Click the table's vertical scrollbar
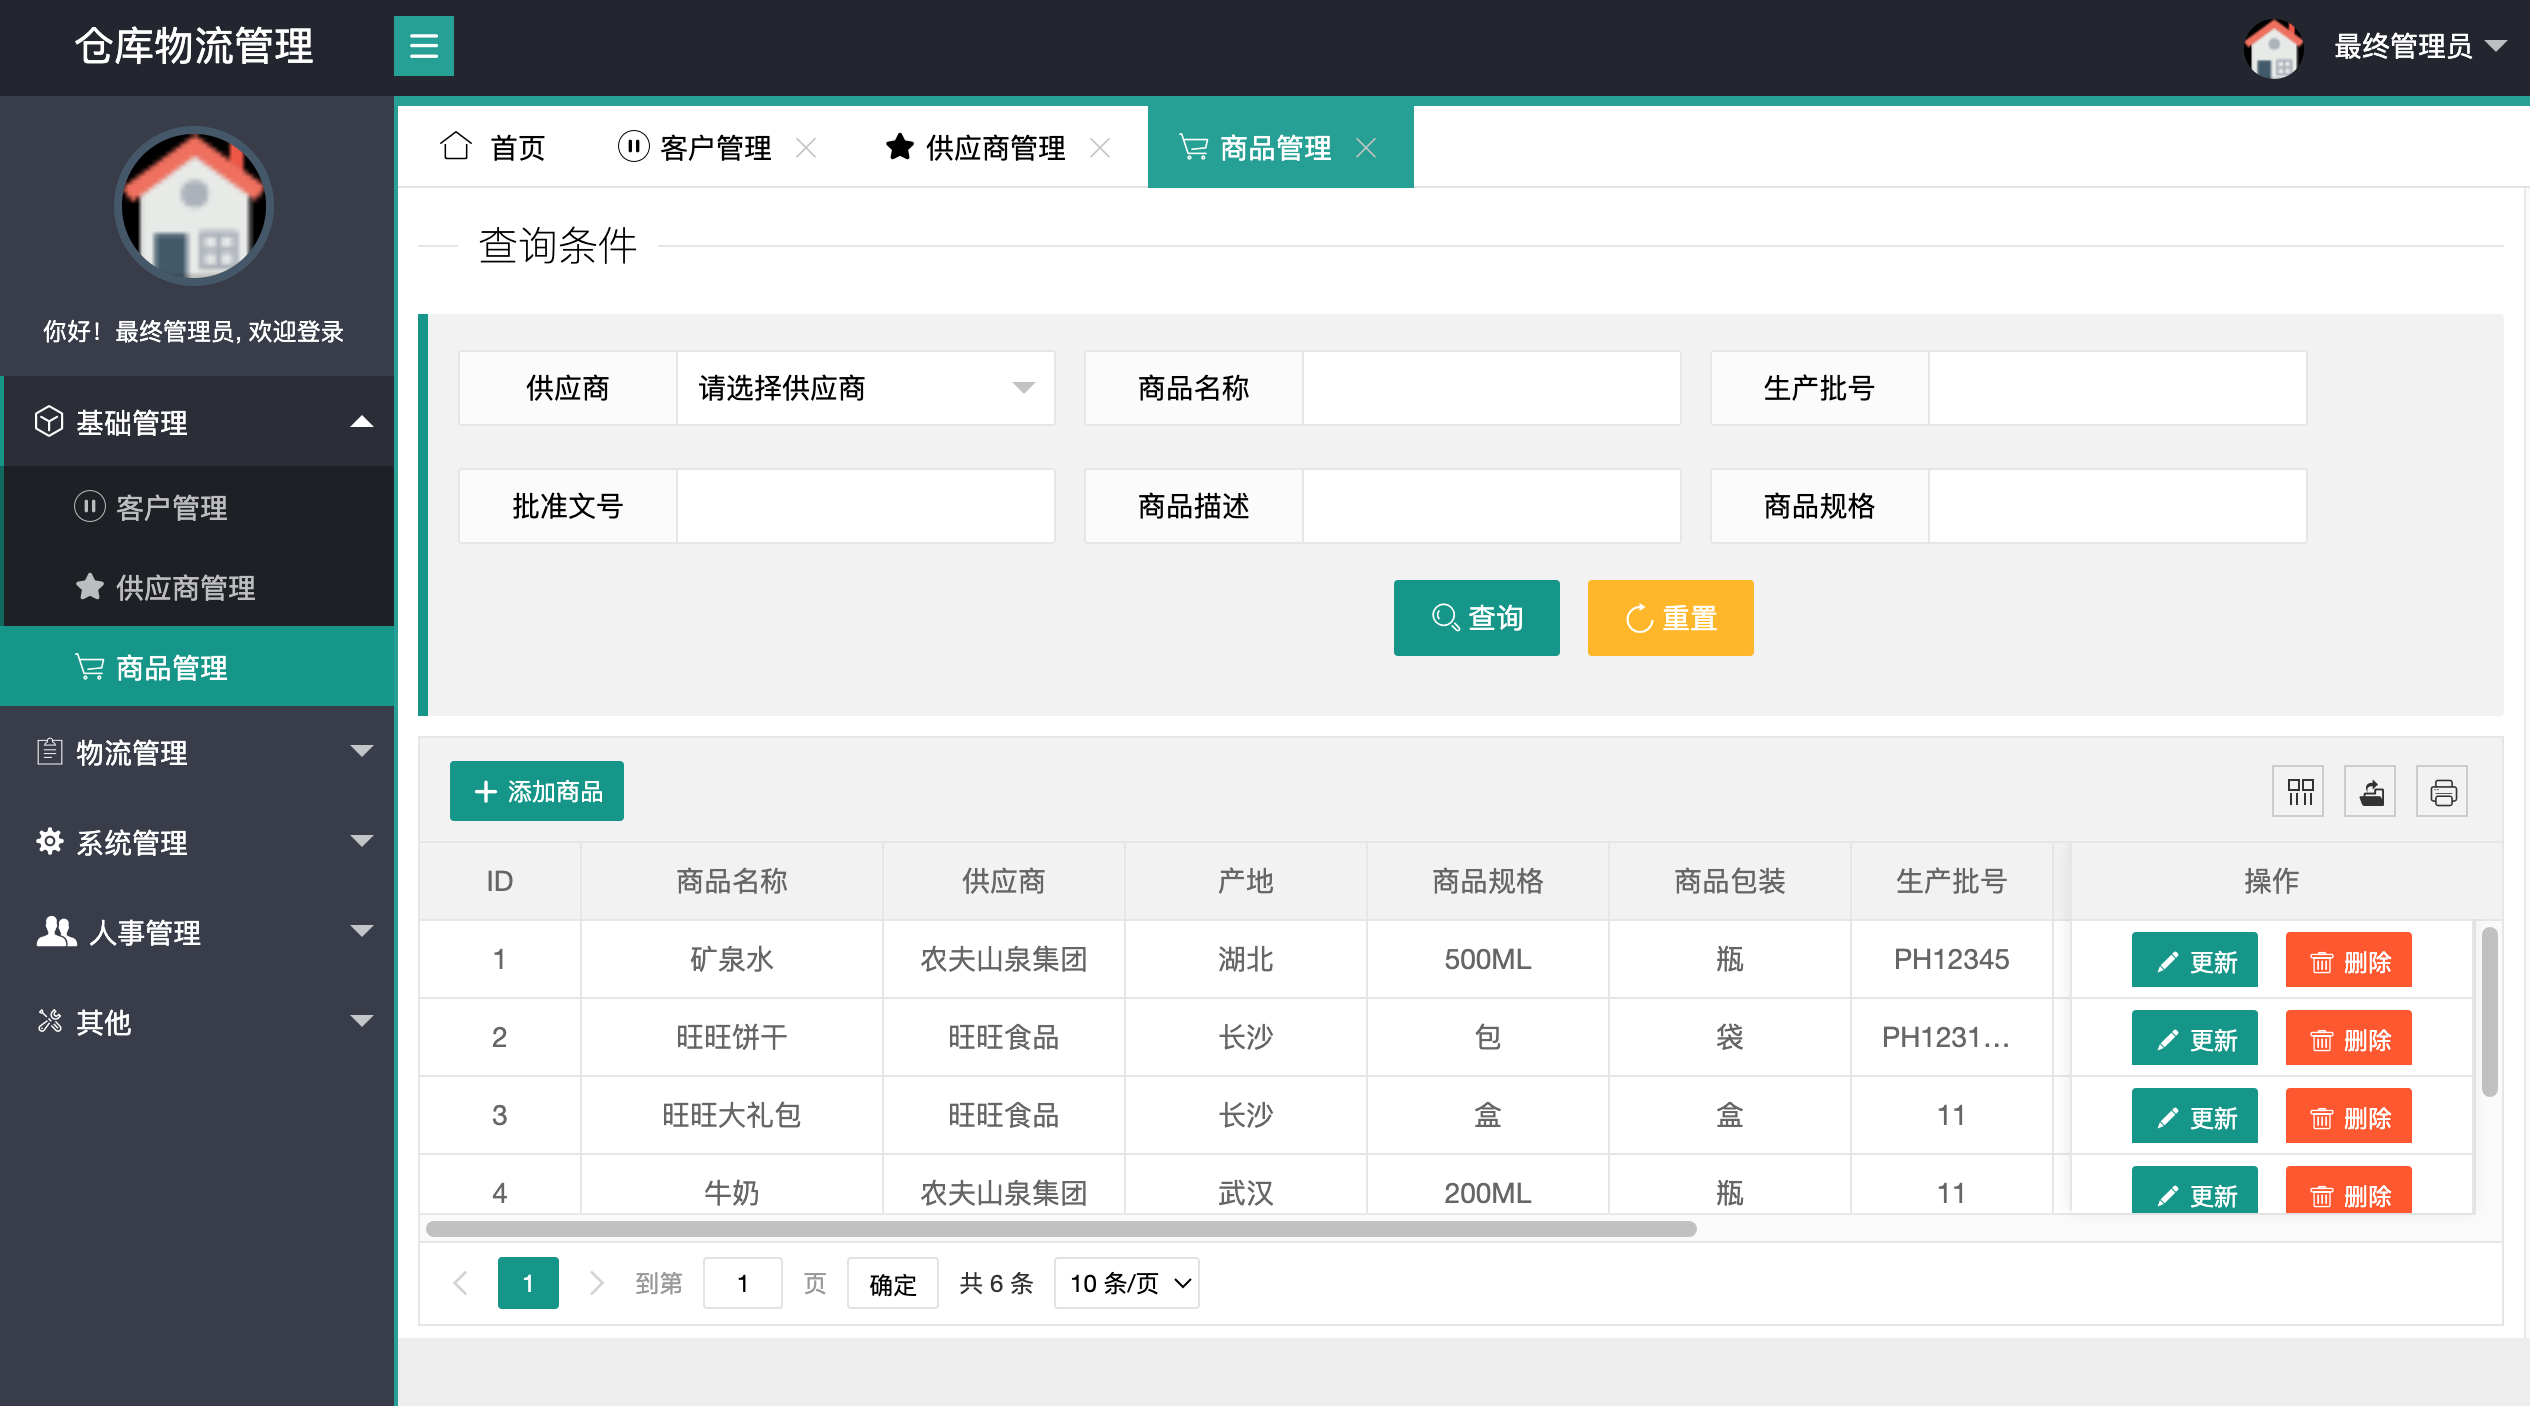 coord(2490,1011)
